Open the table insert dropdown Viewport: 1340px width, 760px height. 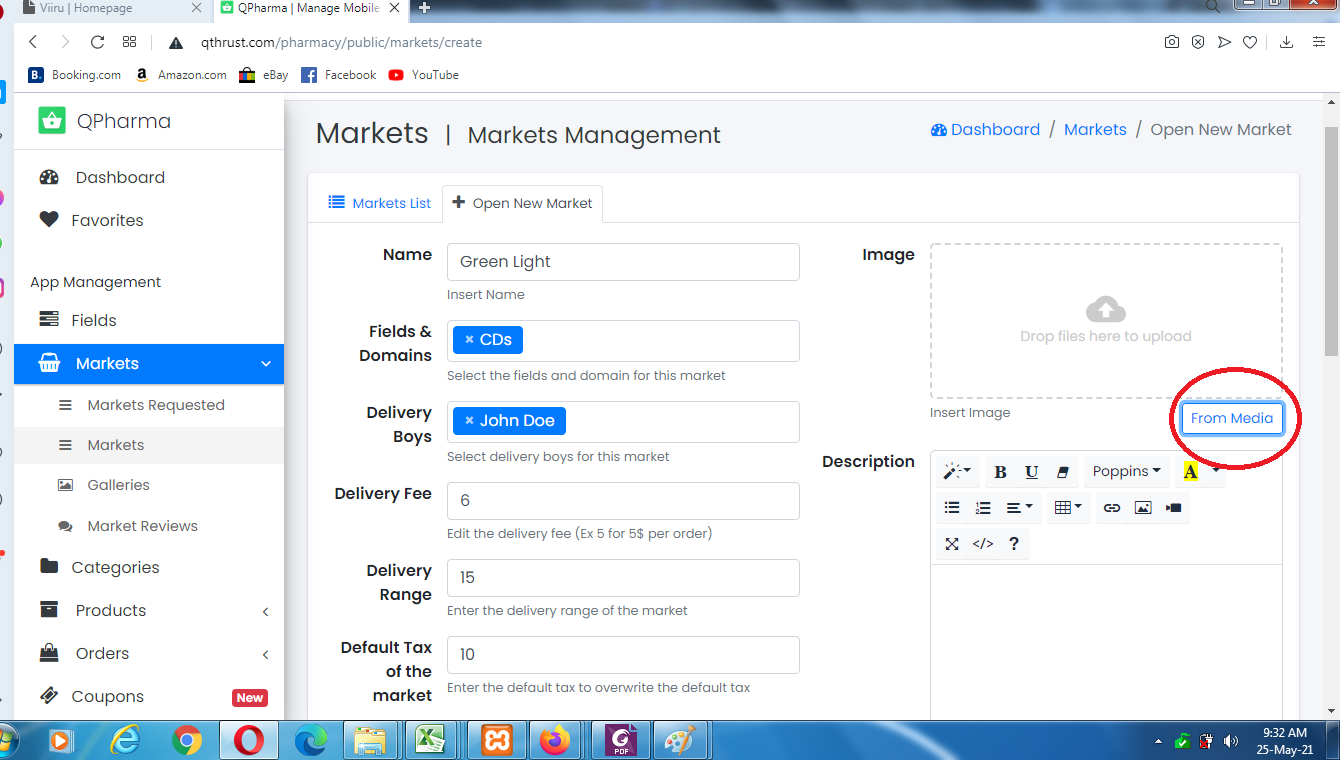(x=1068, y=508)
